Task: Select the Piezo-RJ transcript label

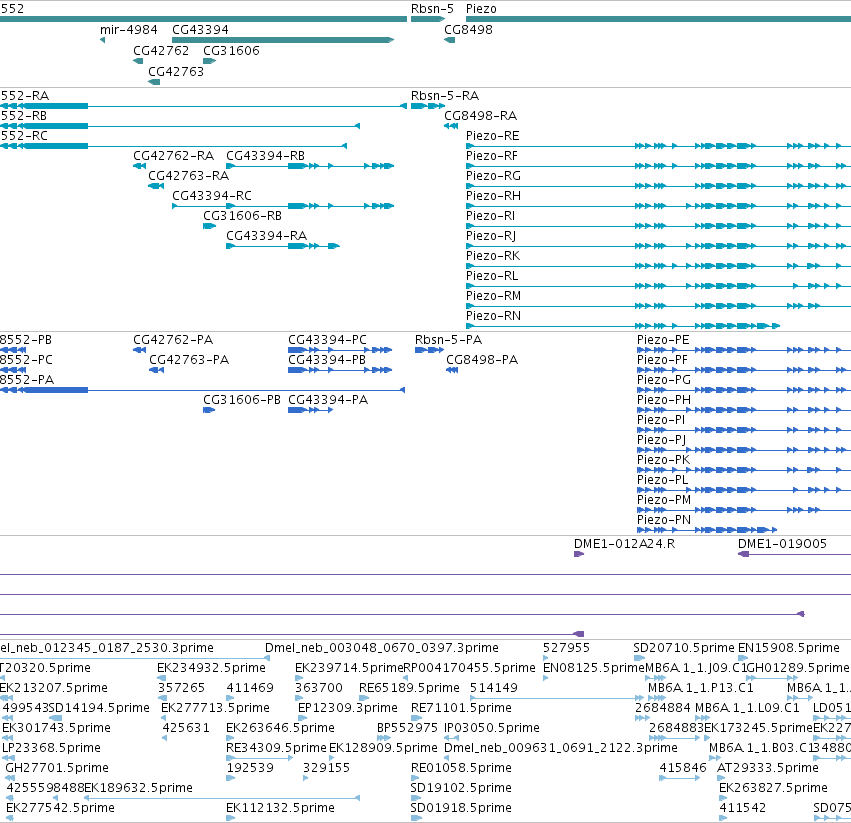Action: click(491, 236)
